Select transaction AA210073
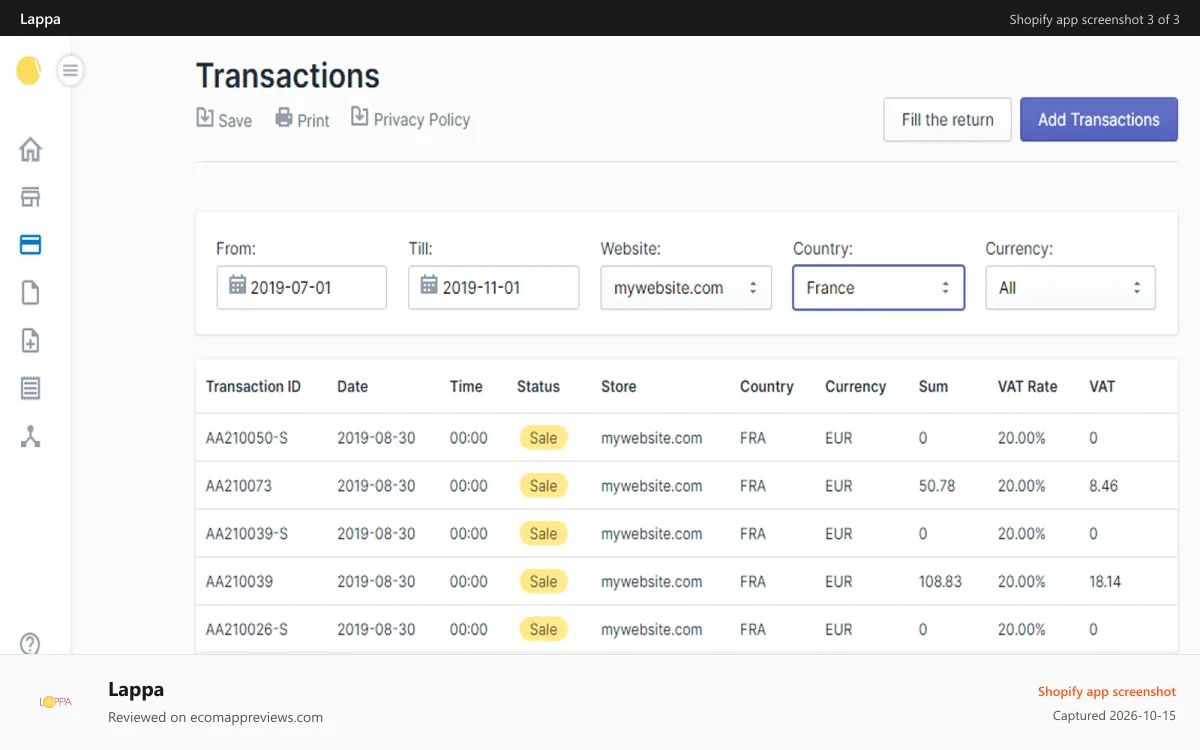This screenshot has height=750, width=1200. click(239, 486)
